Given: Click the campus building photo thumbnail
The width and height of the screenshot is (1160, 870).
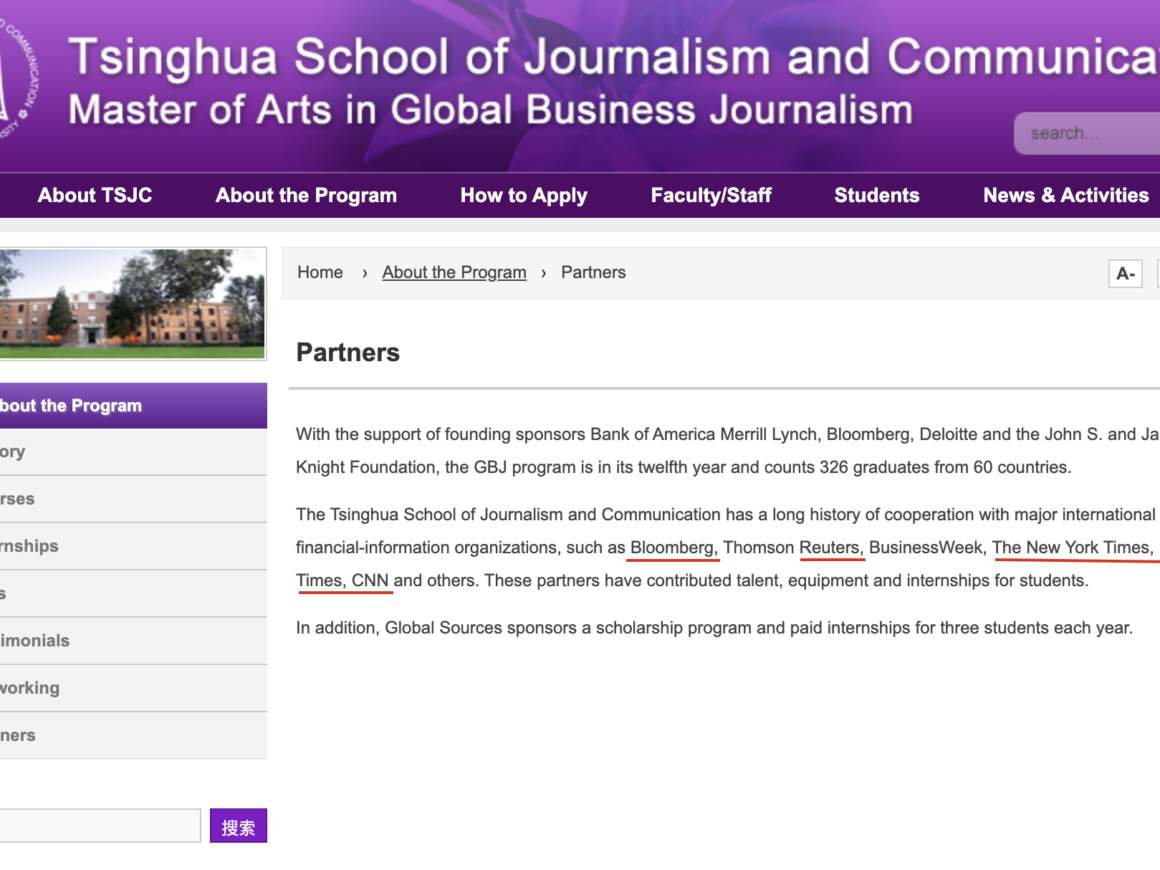Looking at the screenshot, I should click(132, 303).
